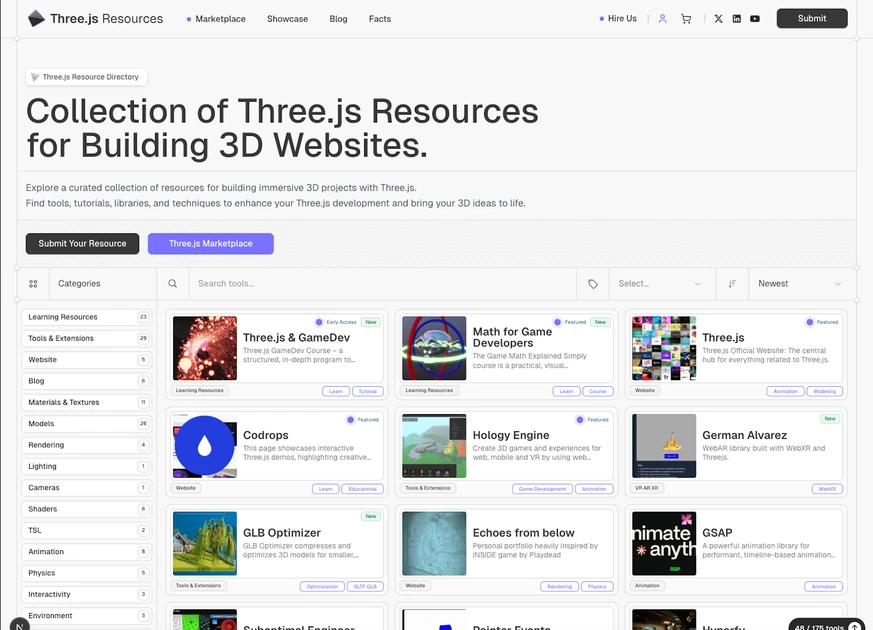Click the Physics tag on Echoes from below
The width and height of the screenshot is (873, 630).
[x=597, y=587]
